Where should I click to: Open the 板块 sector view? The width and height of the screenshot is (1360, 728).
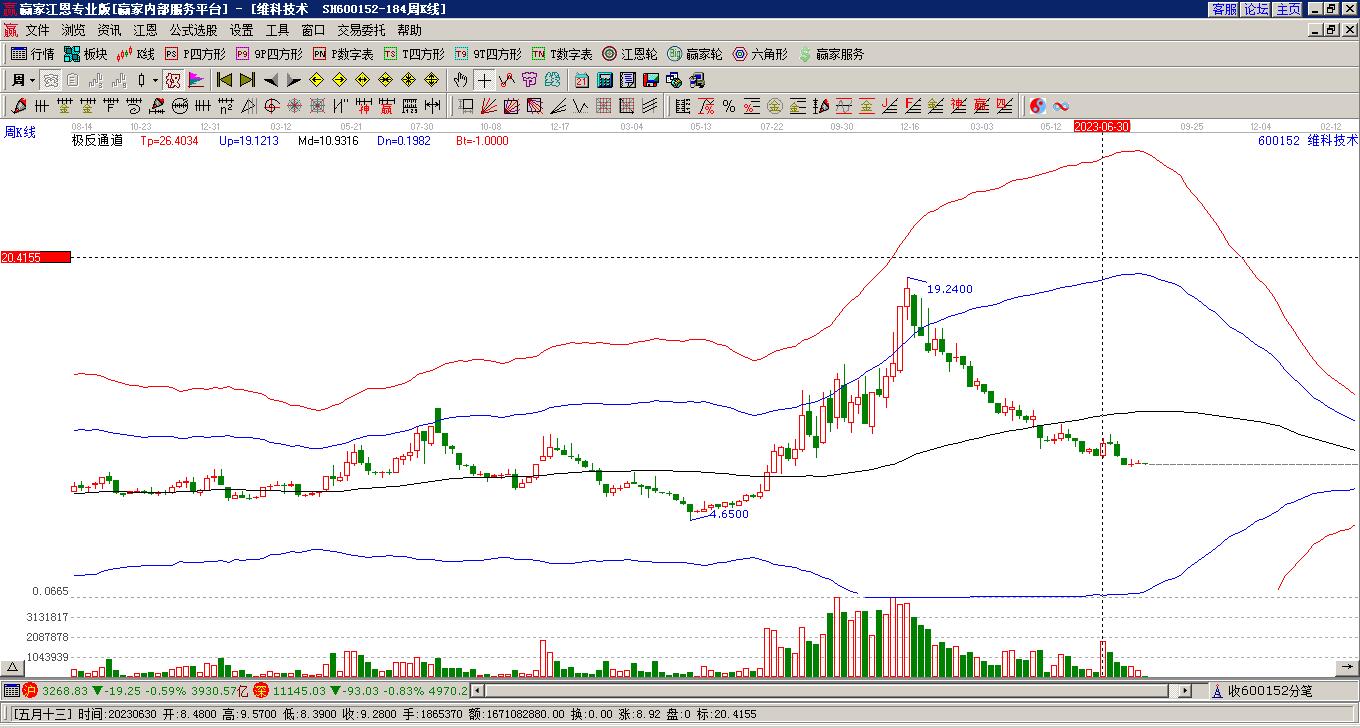86,54
